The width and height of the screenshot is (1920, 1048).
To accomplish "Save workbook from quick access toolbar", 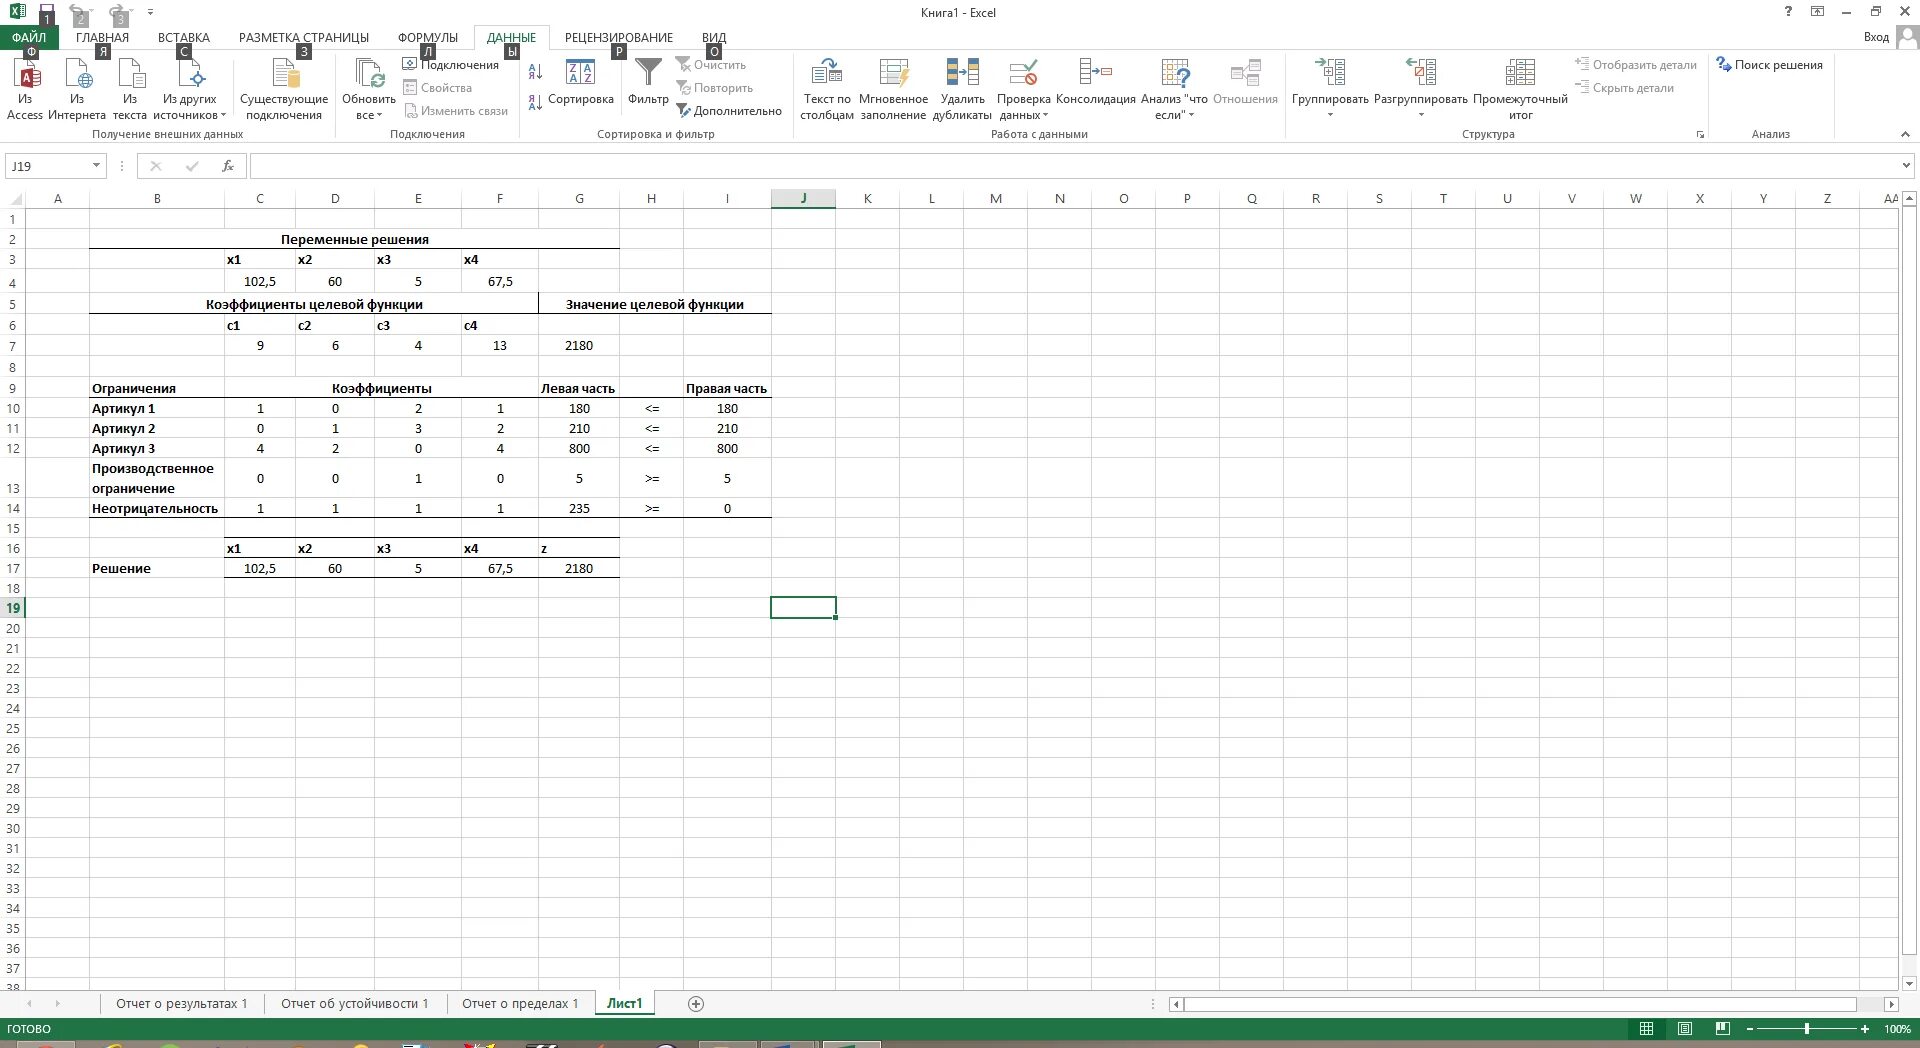I will click(x=46, y=12).
